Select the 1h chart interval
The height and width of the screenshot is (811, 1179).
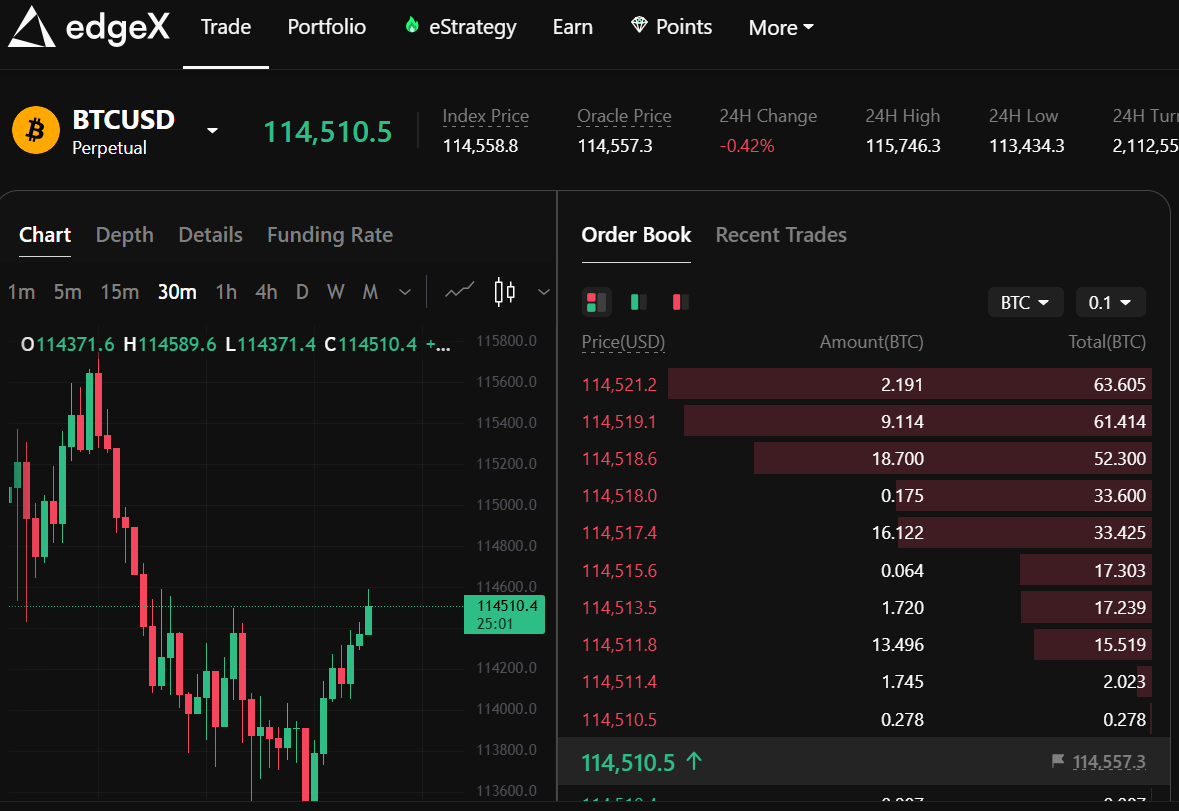click(x=226, y=292)
